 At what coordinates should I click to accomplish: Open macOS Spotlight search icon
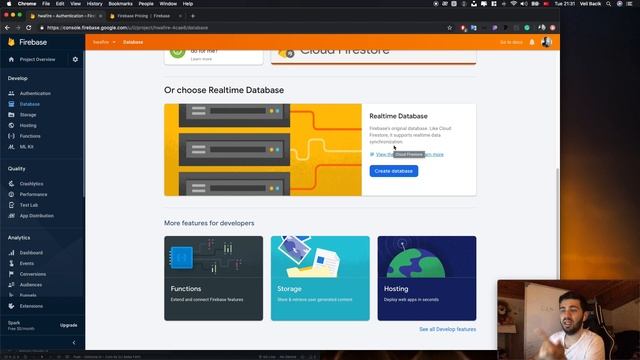tap(609, 4)
